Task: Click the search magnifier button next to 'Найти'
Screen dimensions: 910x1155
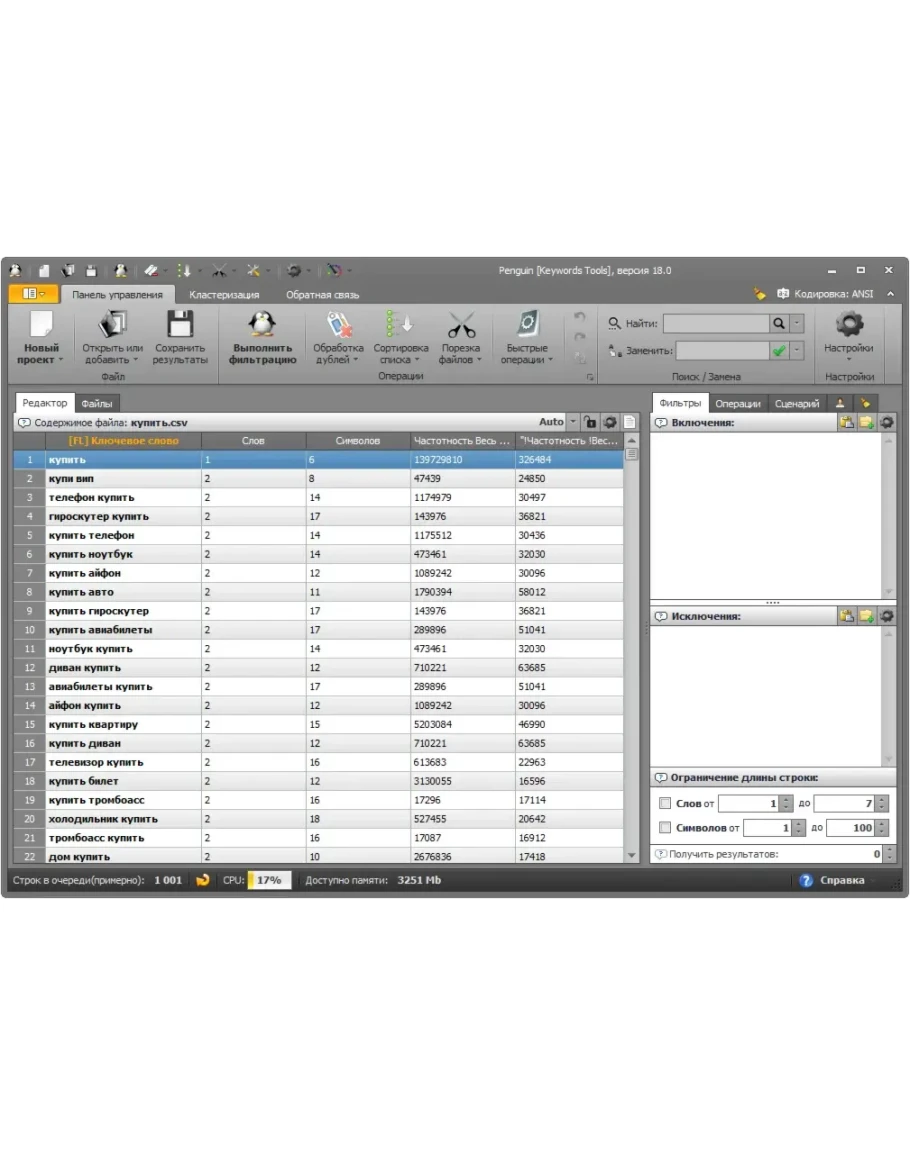Action: click(778, 324)
